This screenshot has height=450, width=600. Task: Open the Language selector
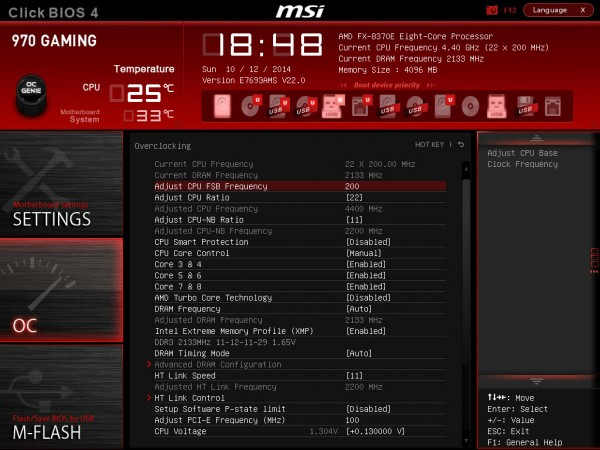tap(557, 10)
